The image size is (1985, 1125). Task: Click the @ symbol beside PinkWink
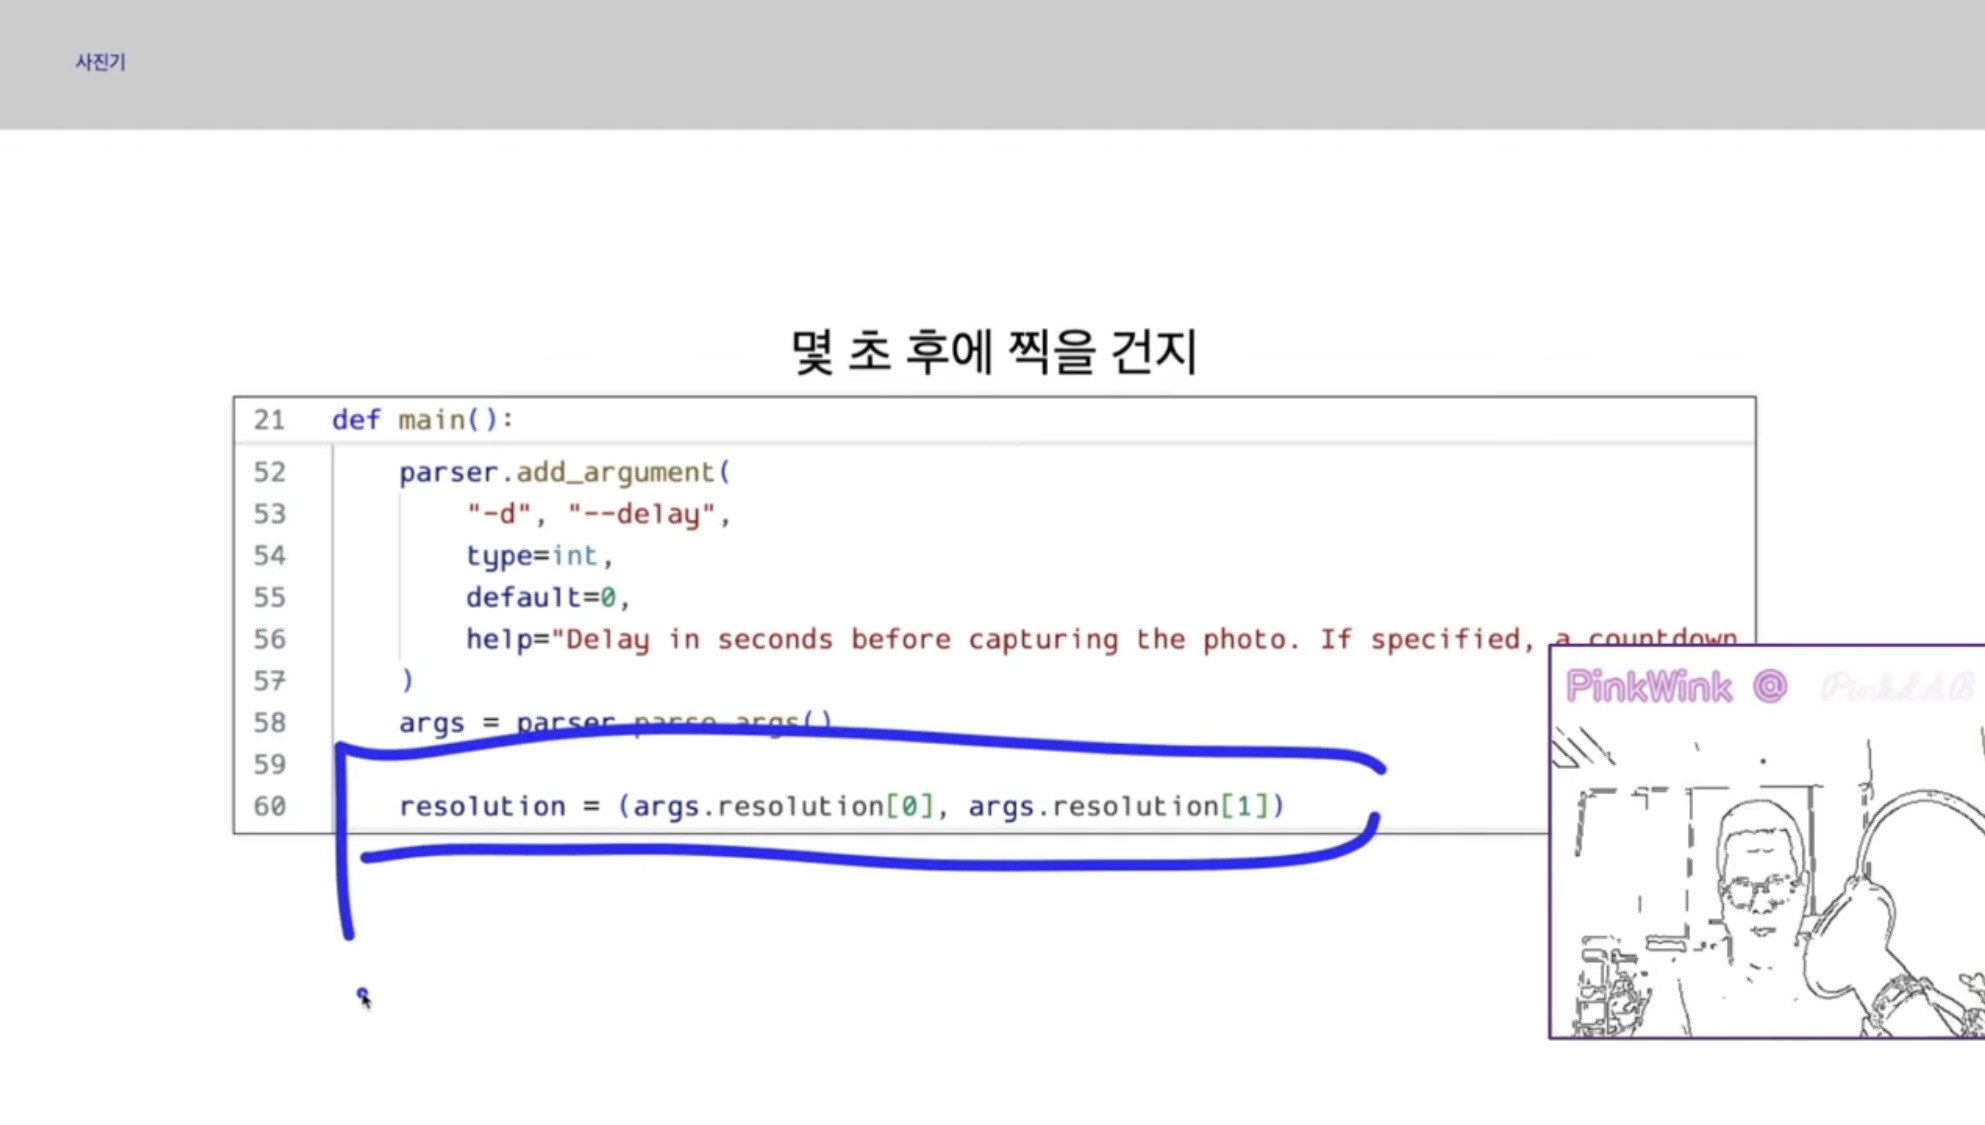pyautogui.click(x=1769, y=687)
